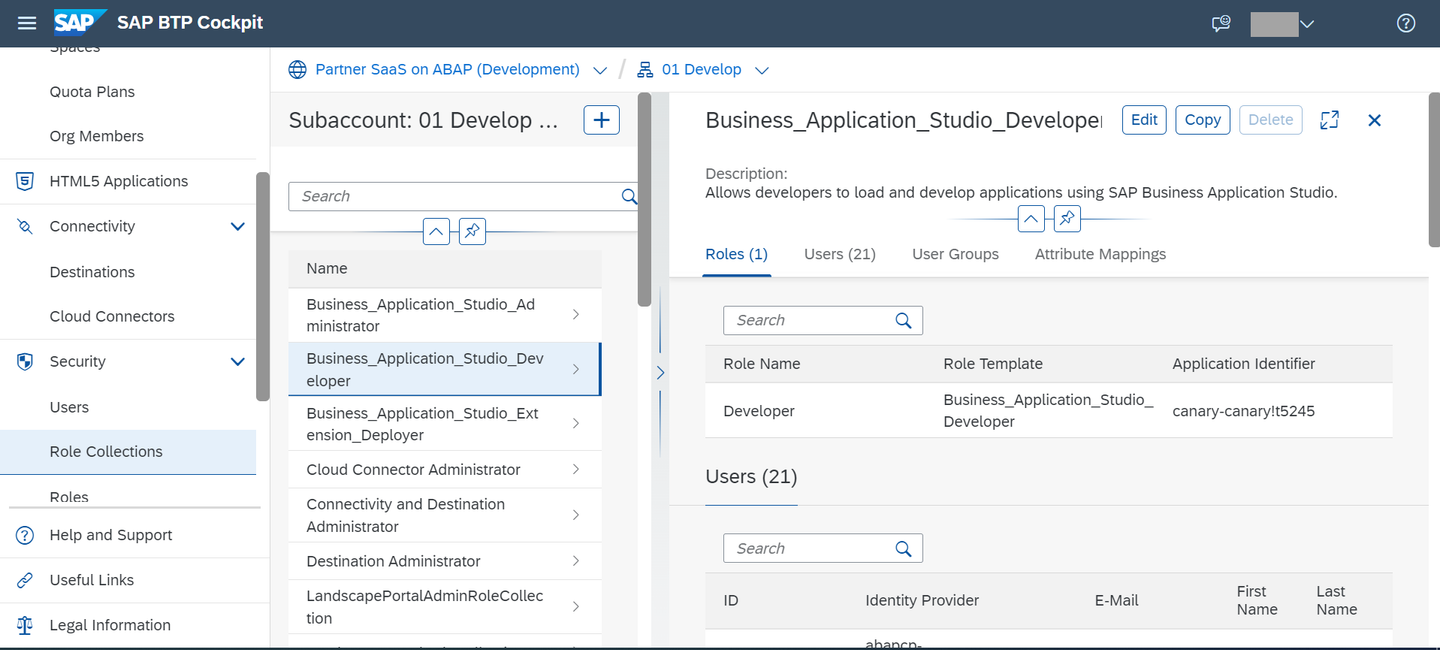Image resolution: width=1440 pixels, height=650 pixels.
Task: Open the hamburger navigation menu
Action: [x=27, y=23]
